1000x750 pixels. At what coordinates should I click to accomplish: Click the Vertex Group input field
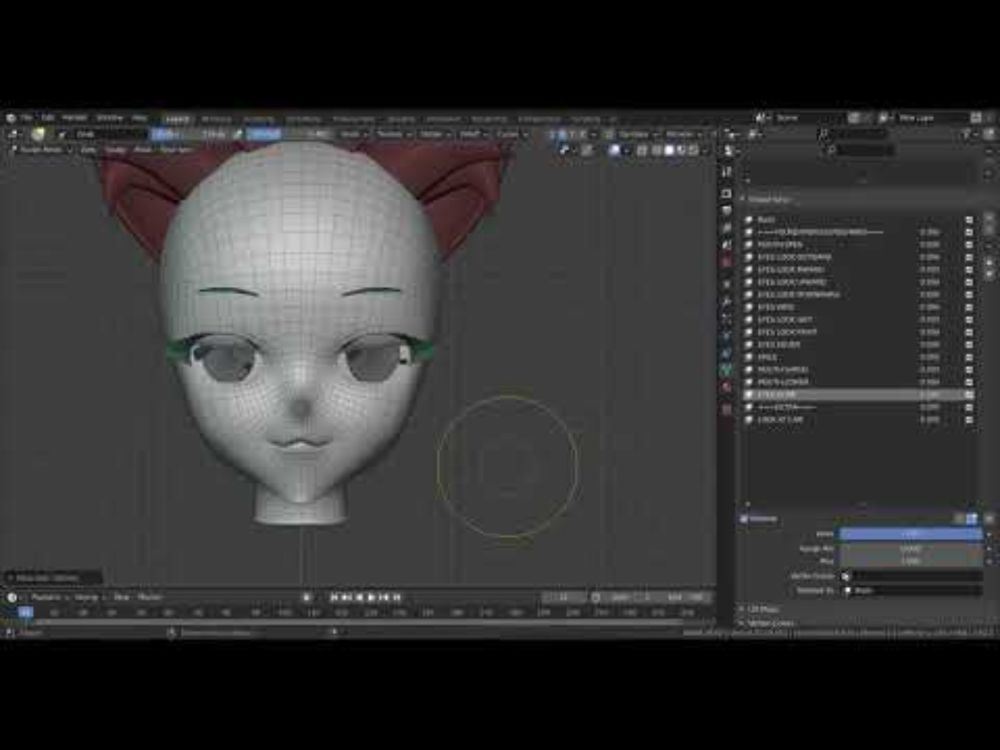911,576
